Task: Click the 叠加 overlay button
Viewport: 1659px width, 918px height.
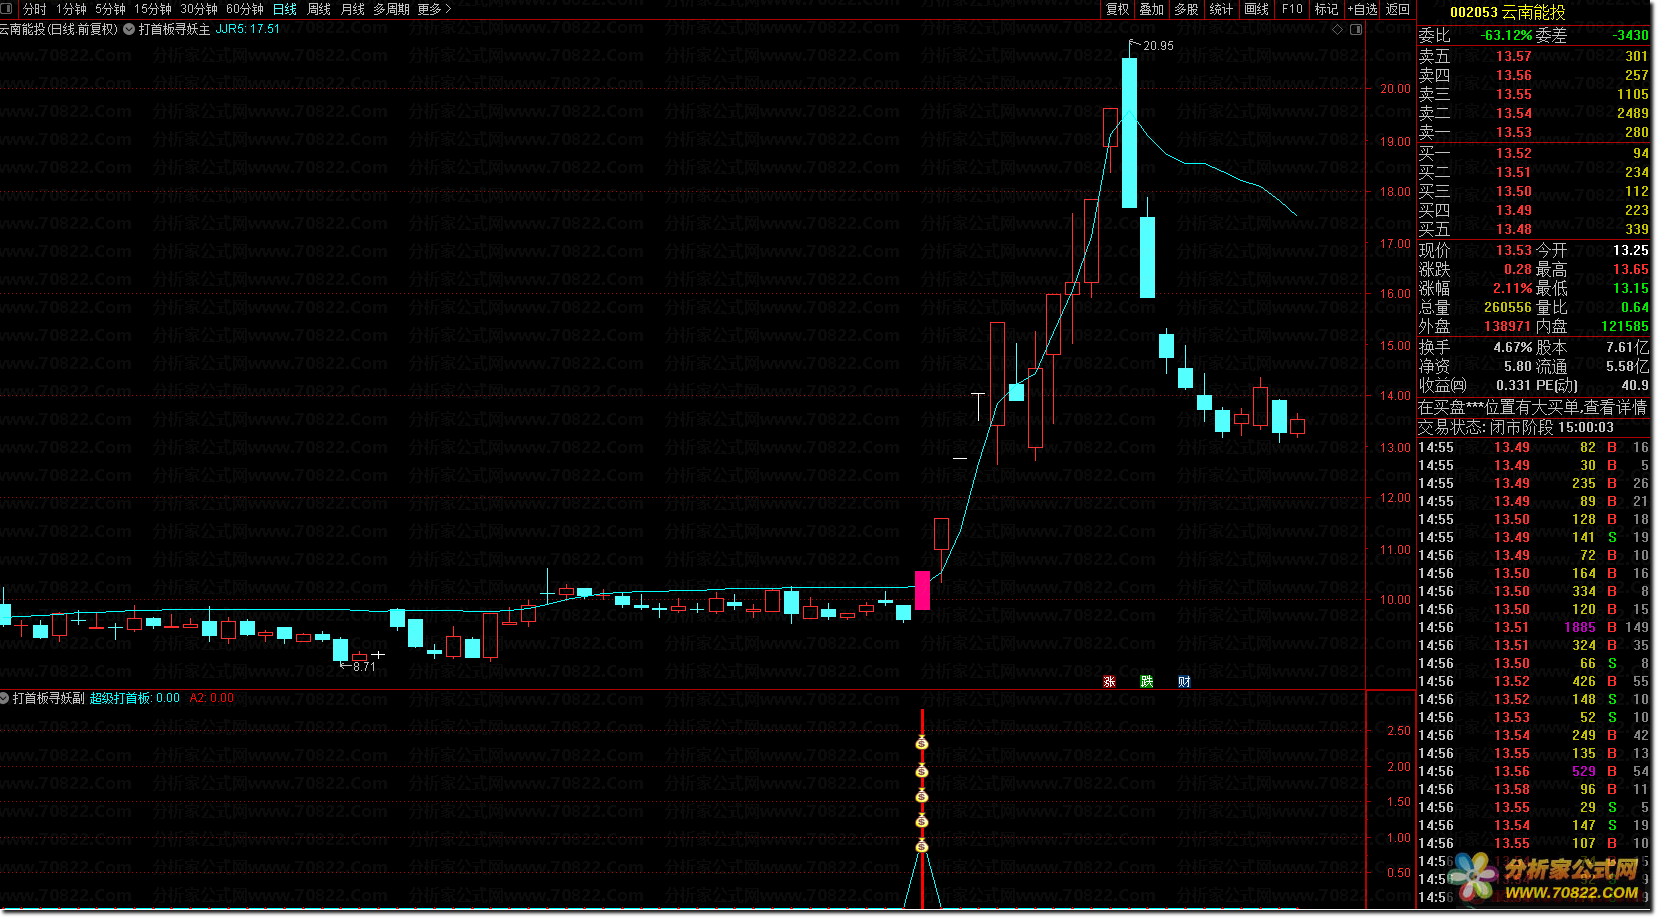Action: [1152, 9]
